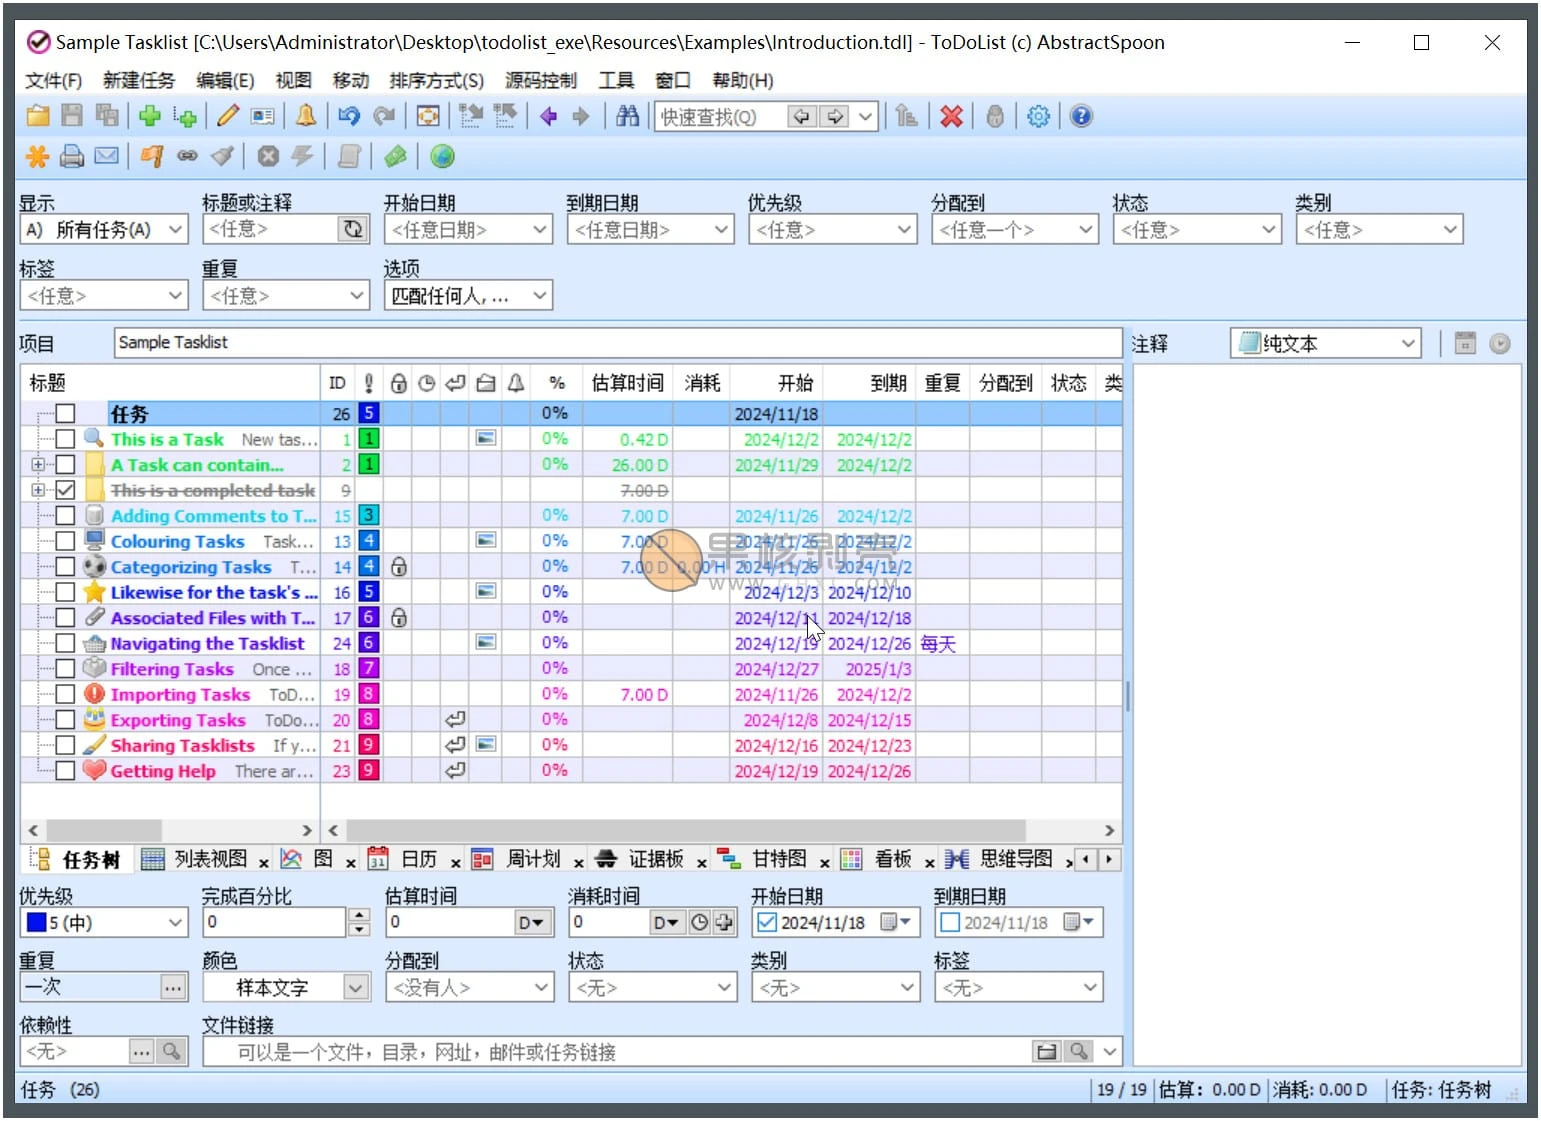Uncheck the completed task checkbox
The image size is (1541, 1121).
click(x=65, y=490)
